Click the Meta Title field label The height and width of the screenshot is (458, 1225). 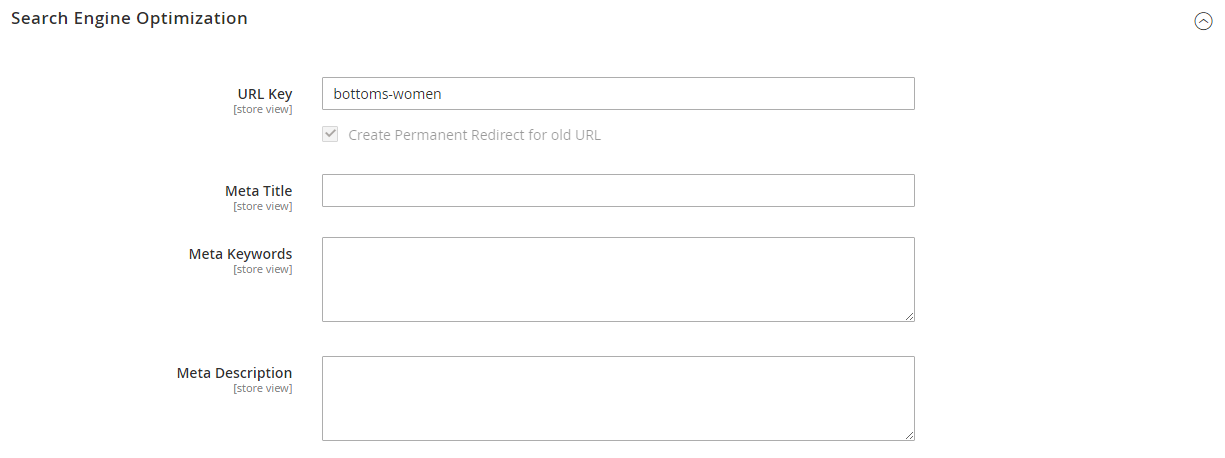(259, 191)
